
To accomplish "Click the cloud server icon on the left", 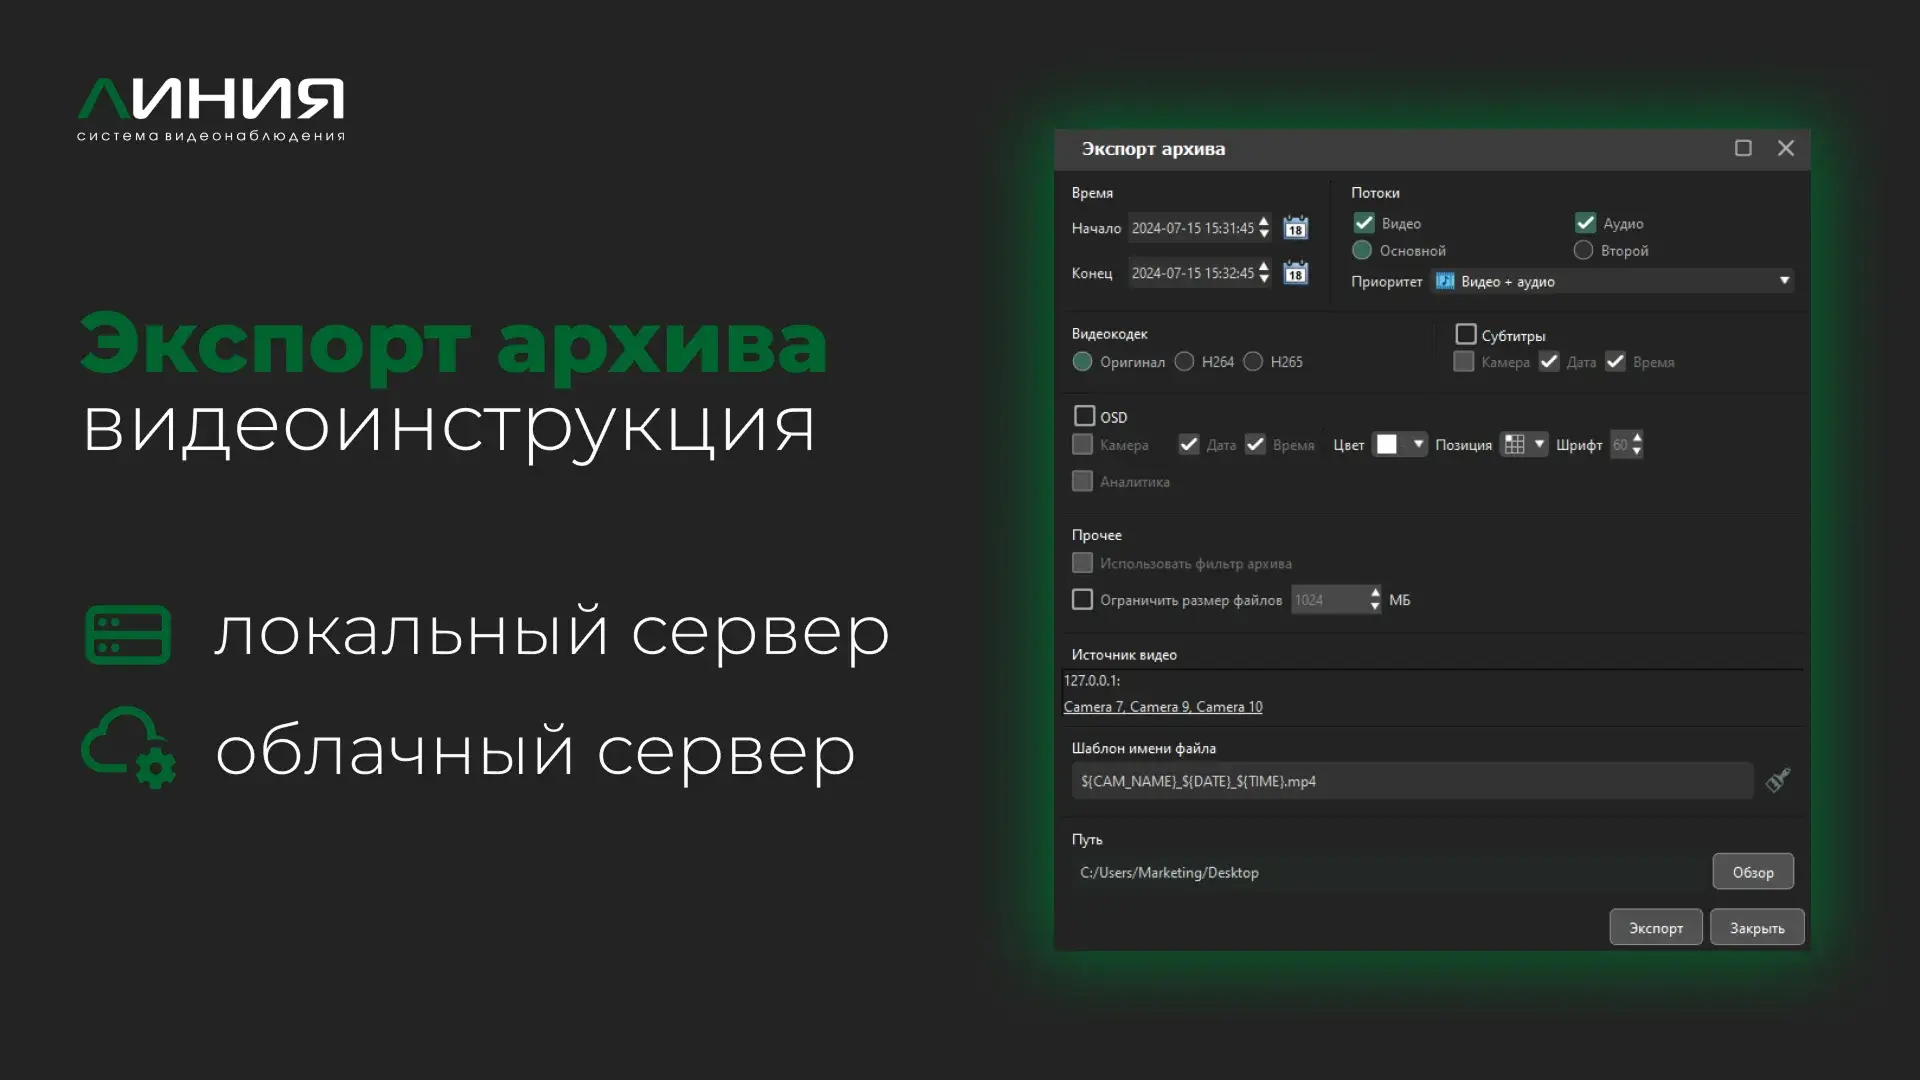I will 127,747.
